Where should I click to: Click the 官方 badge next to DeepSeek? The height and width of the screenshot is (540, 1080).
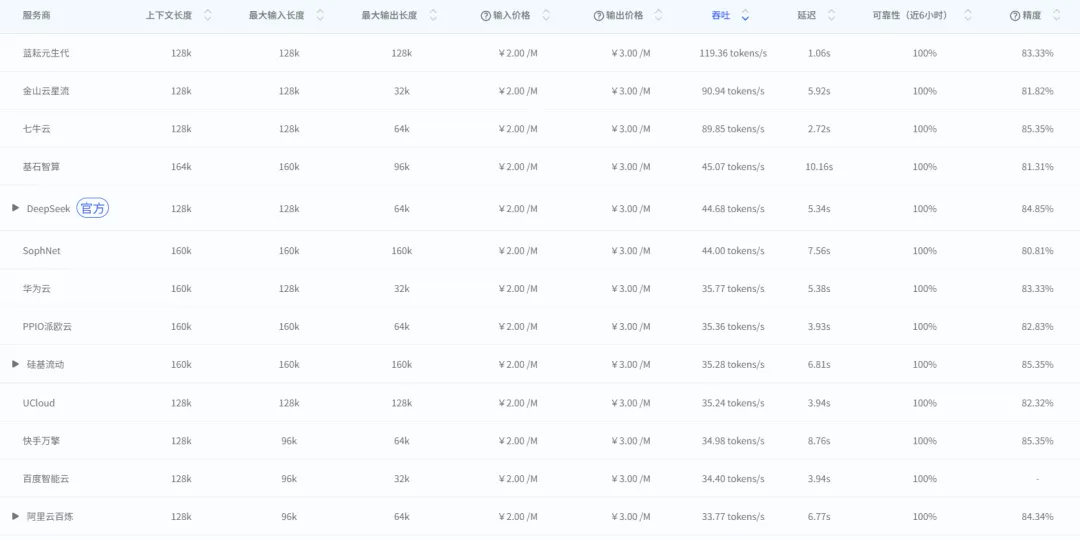(x=92, y=208)
